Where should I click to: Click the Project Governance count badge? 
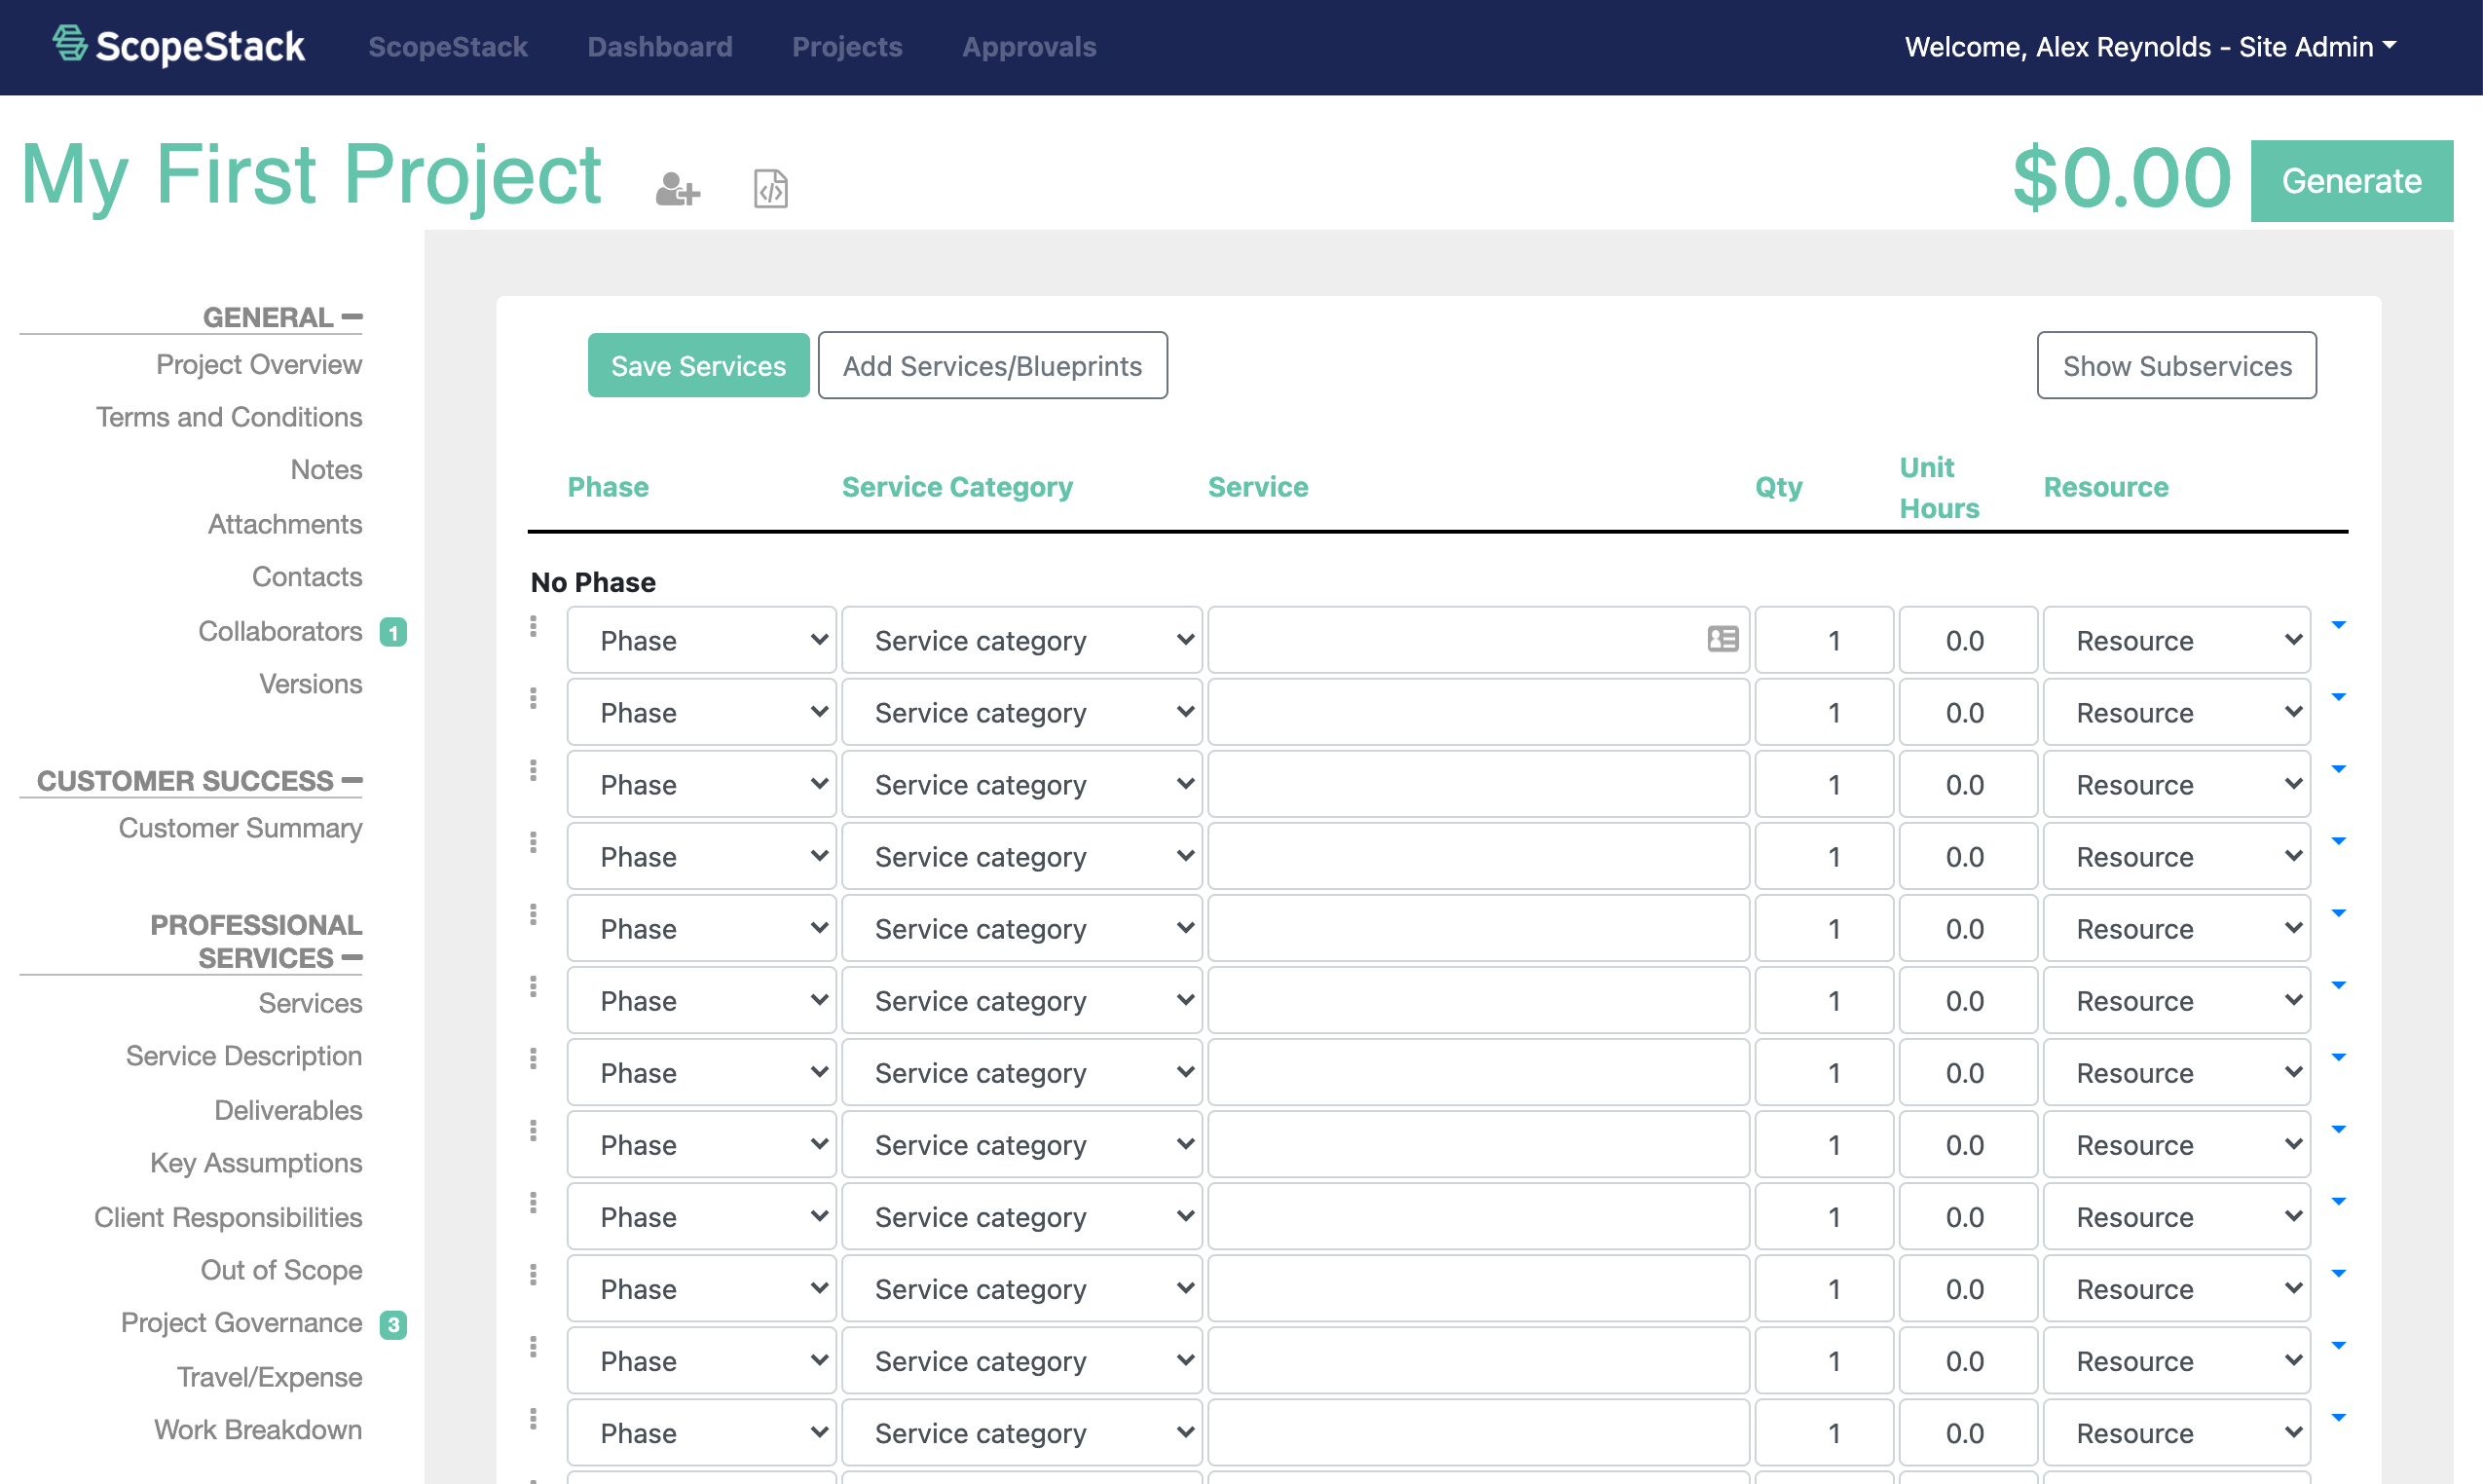coord(393,1325)
